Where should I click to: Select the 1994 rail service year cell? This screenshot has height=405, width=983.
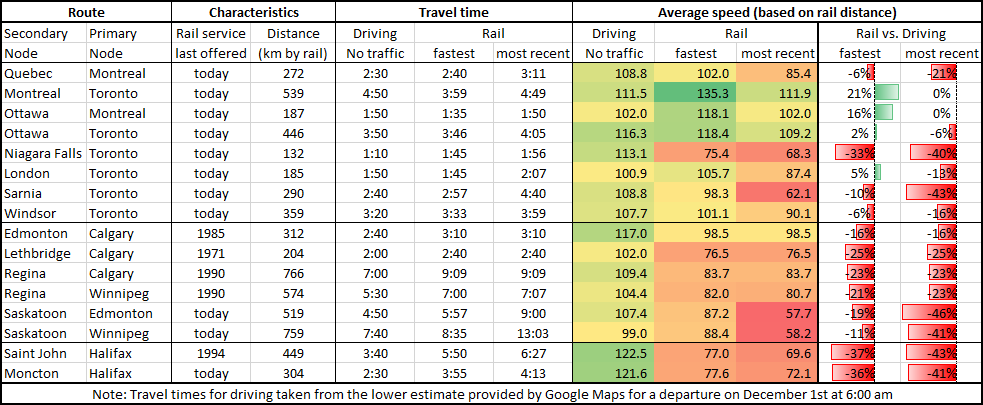pos(211,354)
